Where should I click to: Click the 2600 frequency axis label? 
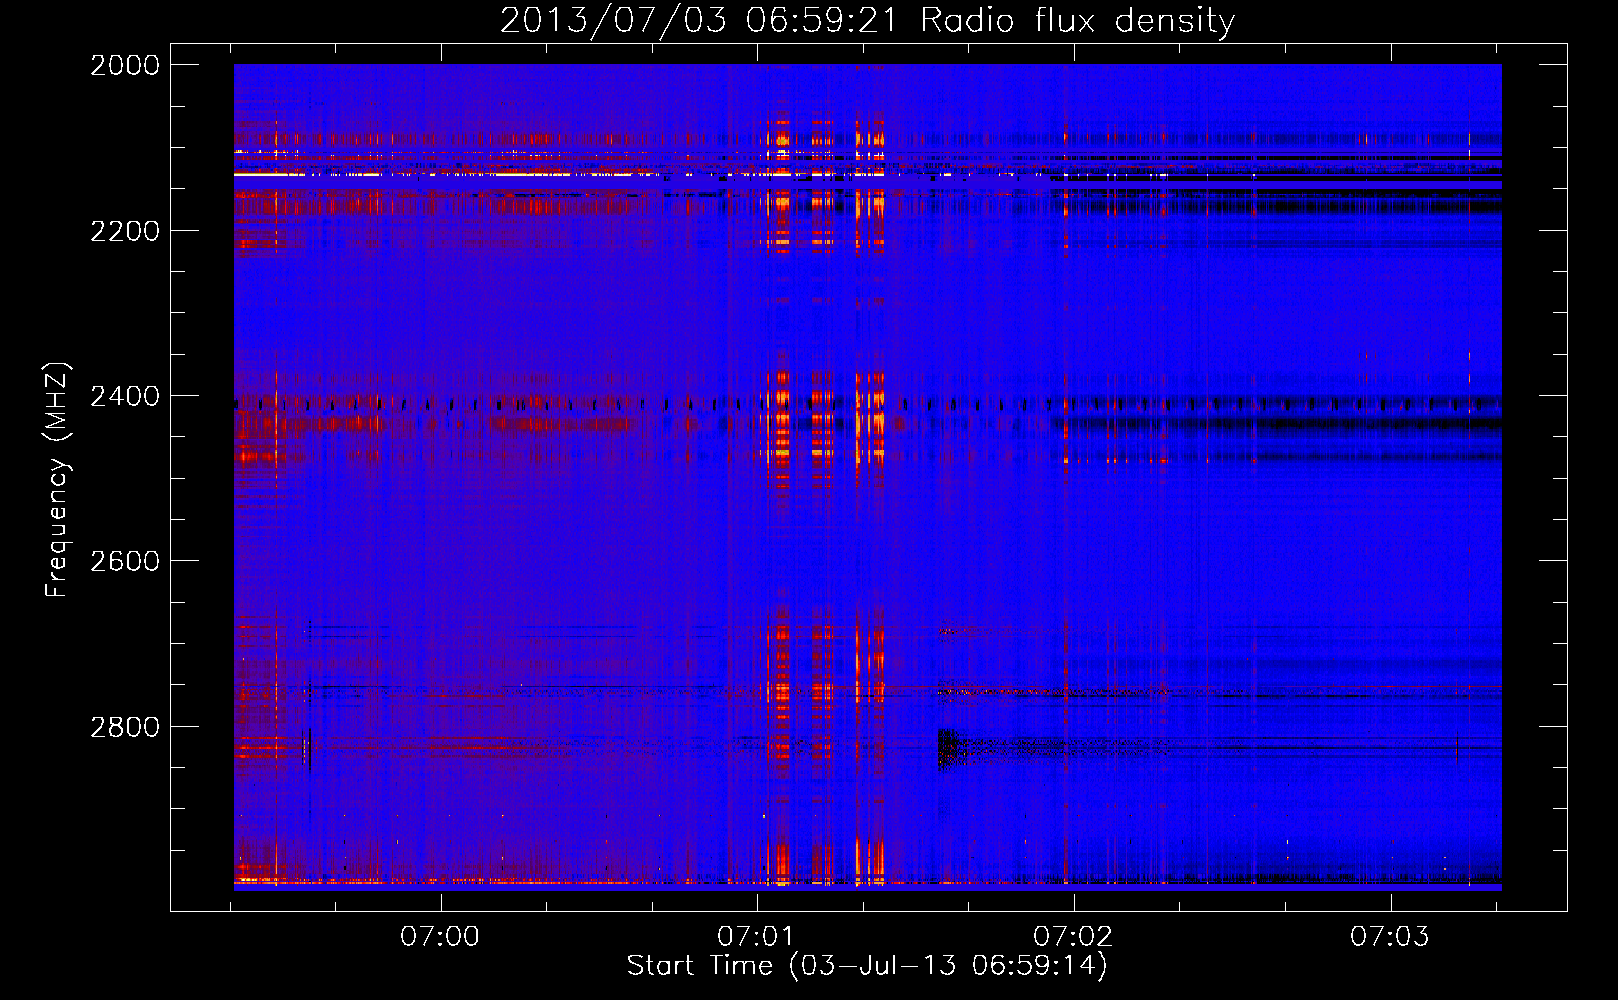point(125,561)
